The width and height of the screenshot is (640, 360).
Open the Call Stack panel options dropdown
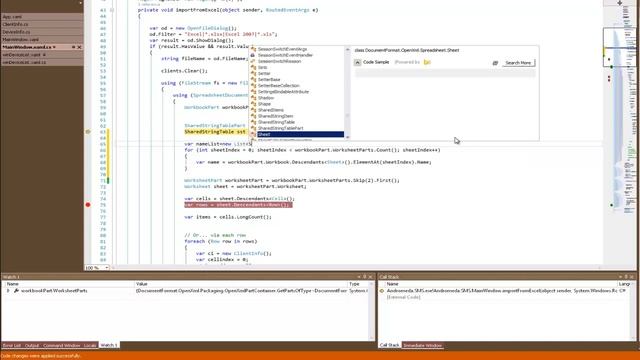tap(620, 277)
